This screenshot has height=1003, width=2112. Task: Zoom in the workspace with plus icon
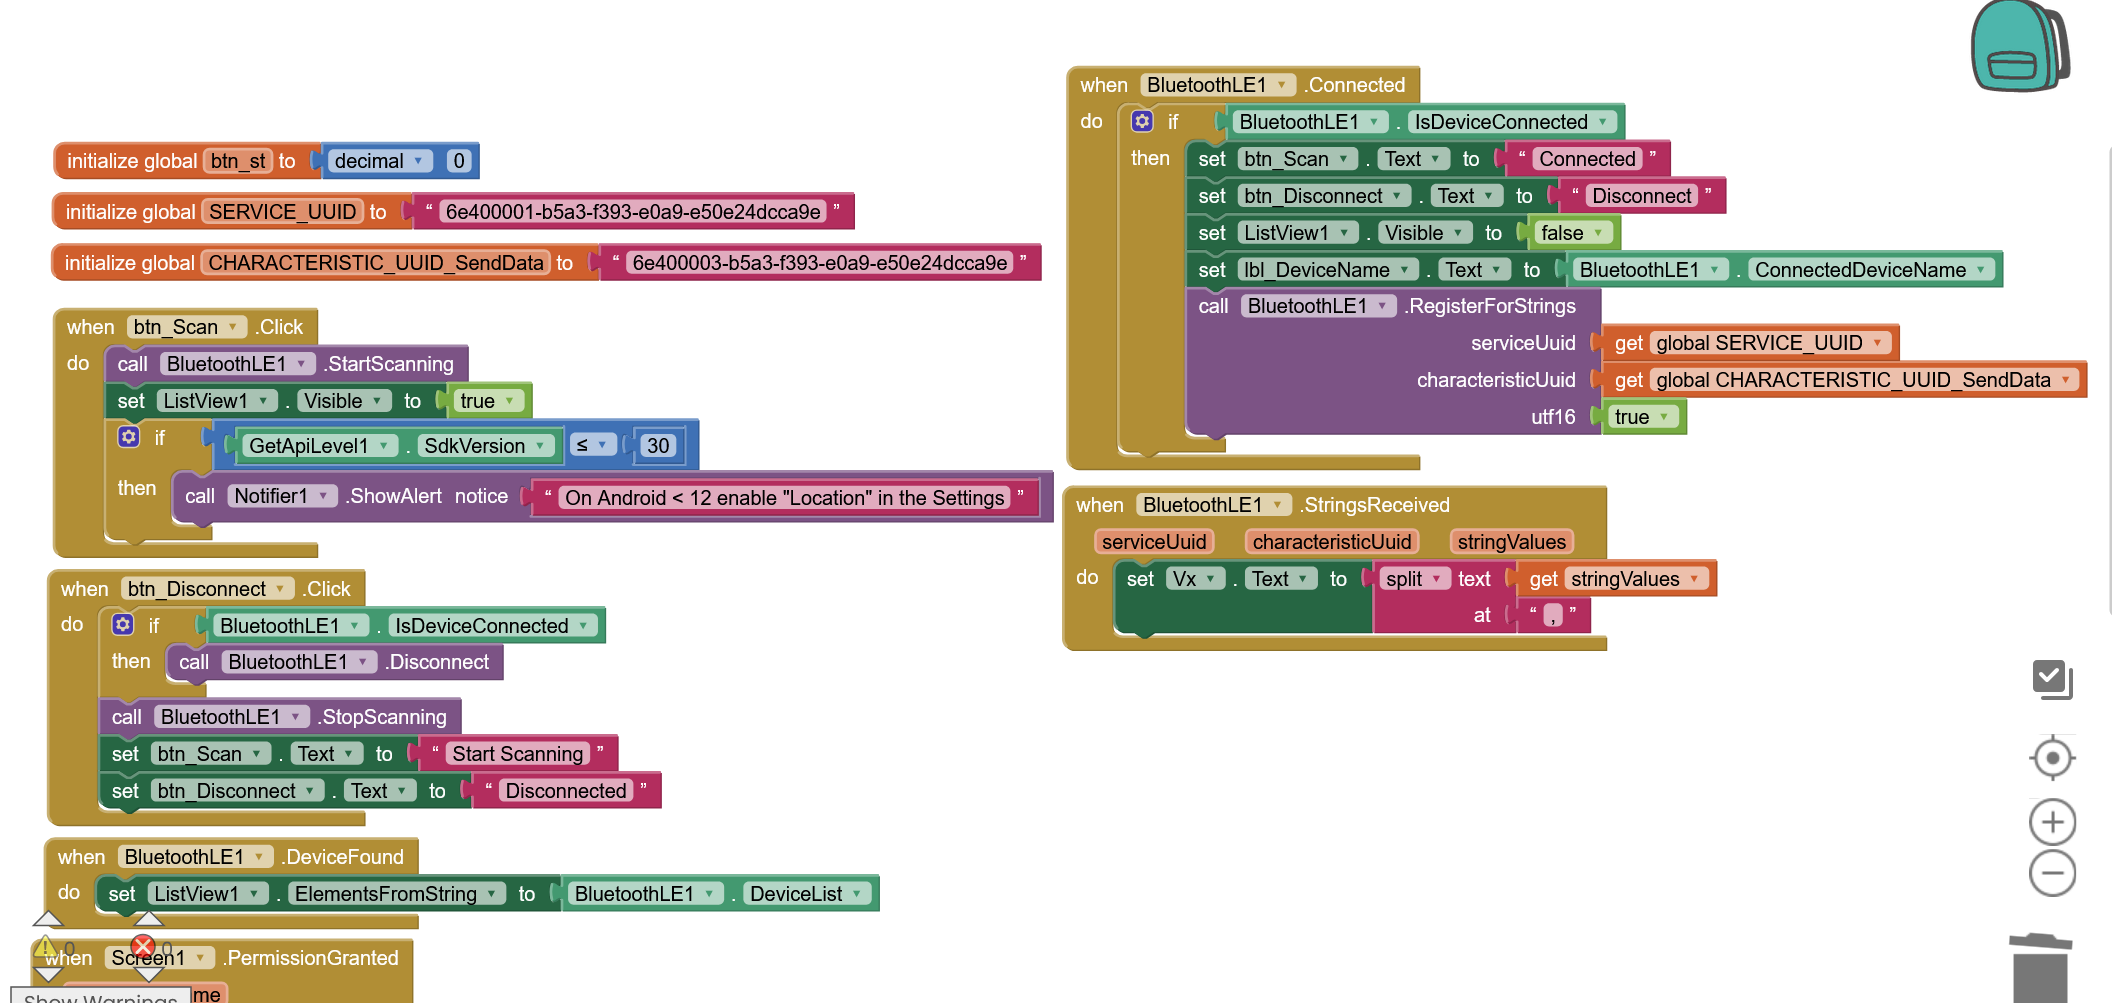[2052, 822]
